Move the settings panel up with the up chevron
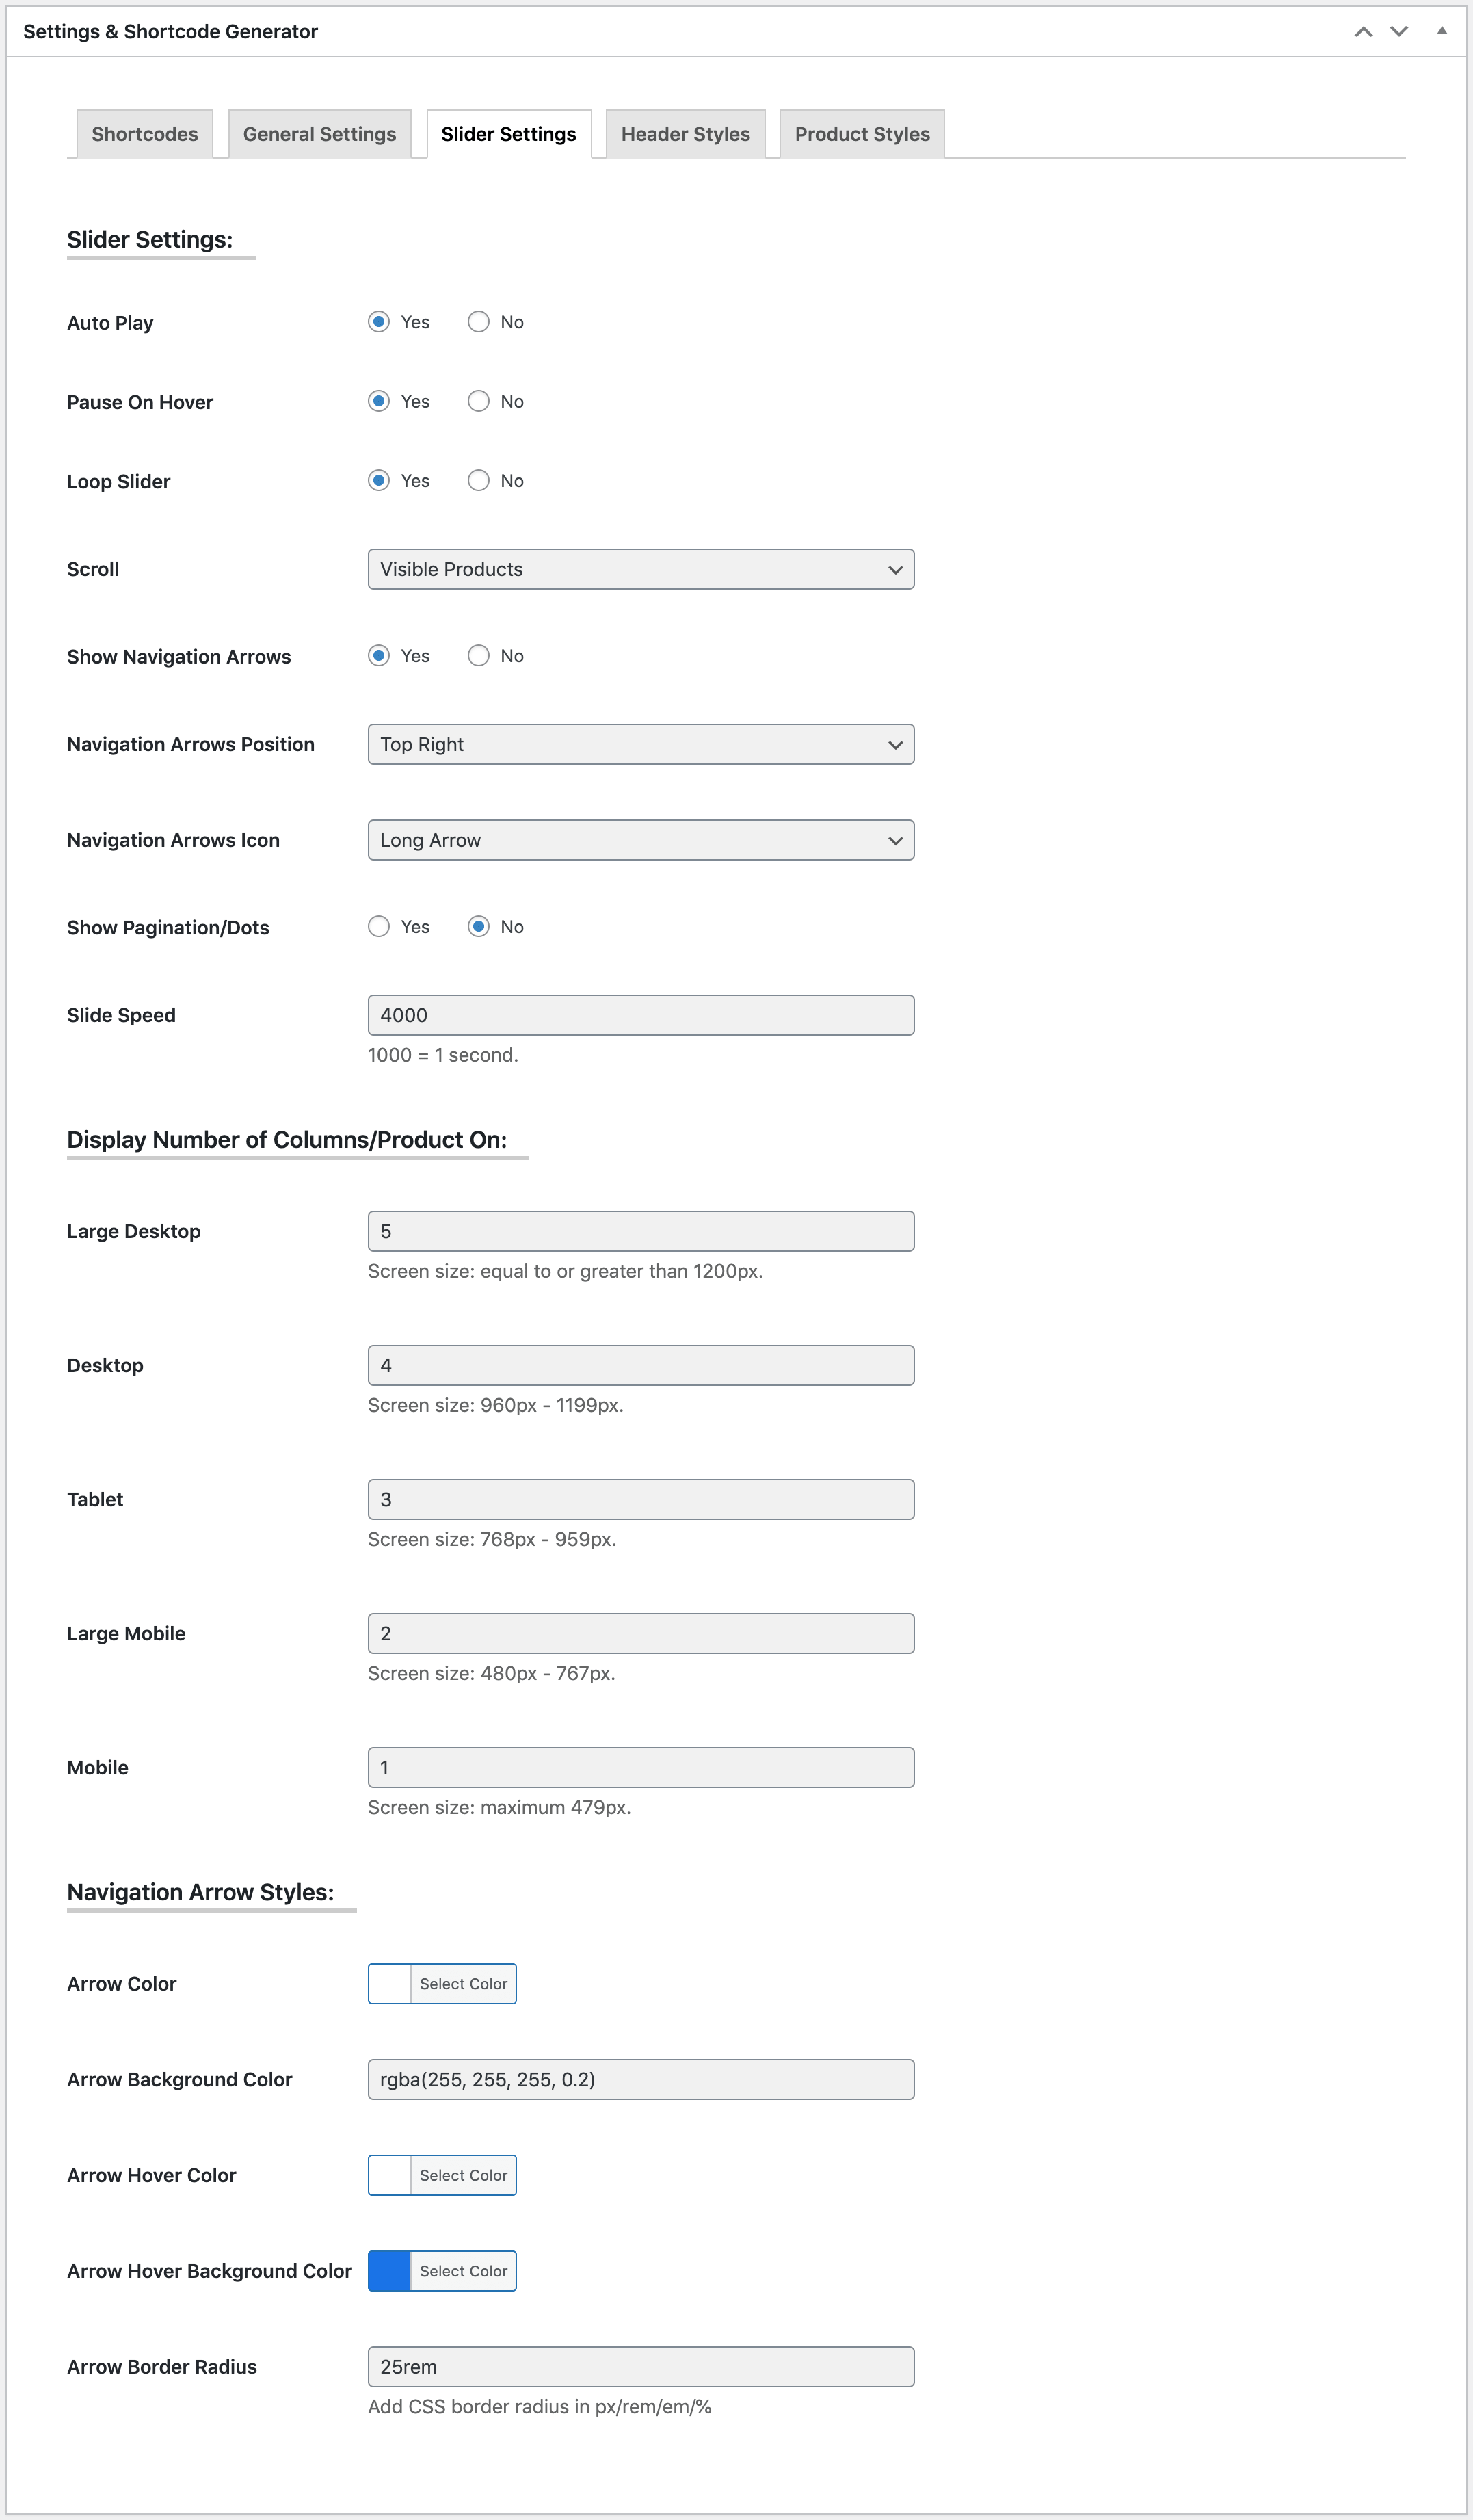 pos(1363,31)
